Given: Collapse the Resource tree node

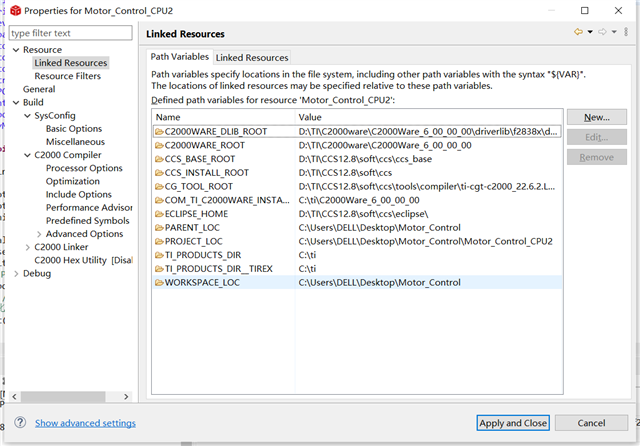Looking at the screenshot, I should coord(16,50).
